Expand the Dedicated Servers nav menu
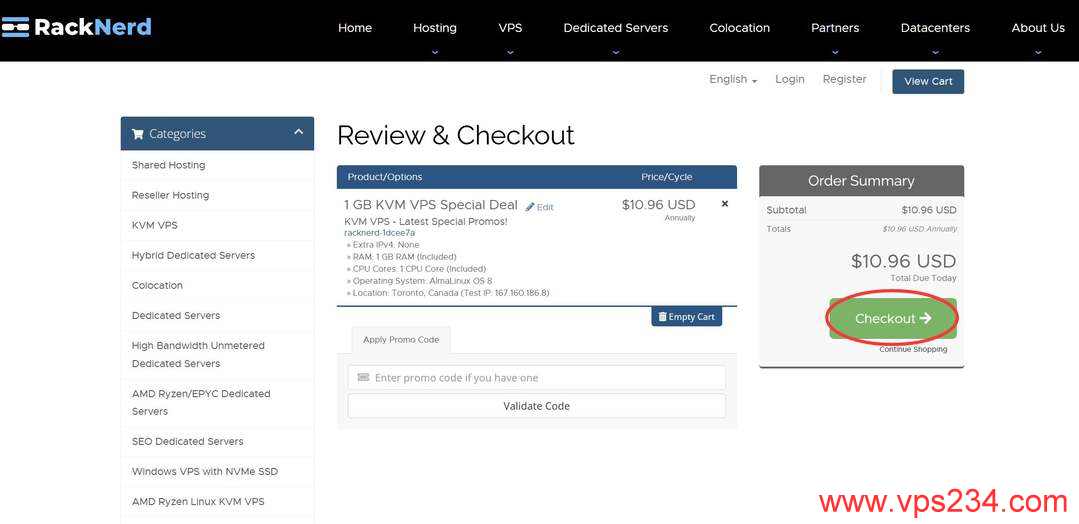The image size is (1079, 524). click(x=615, y=28)
